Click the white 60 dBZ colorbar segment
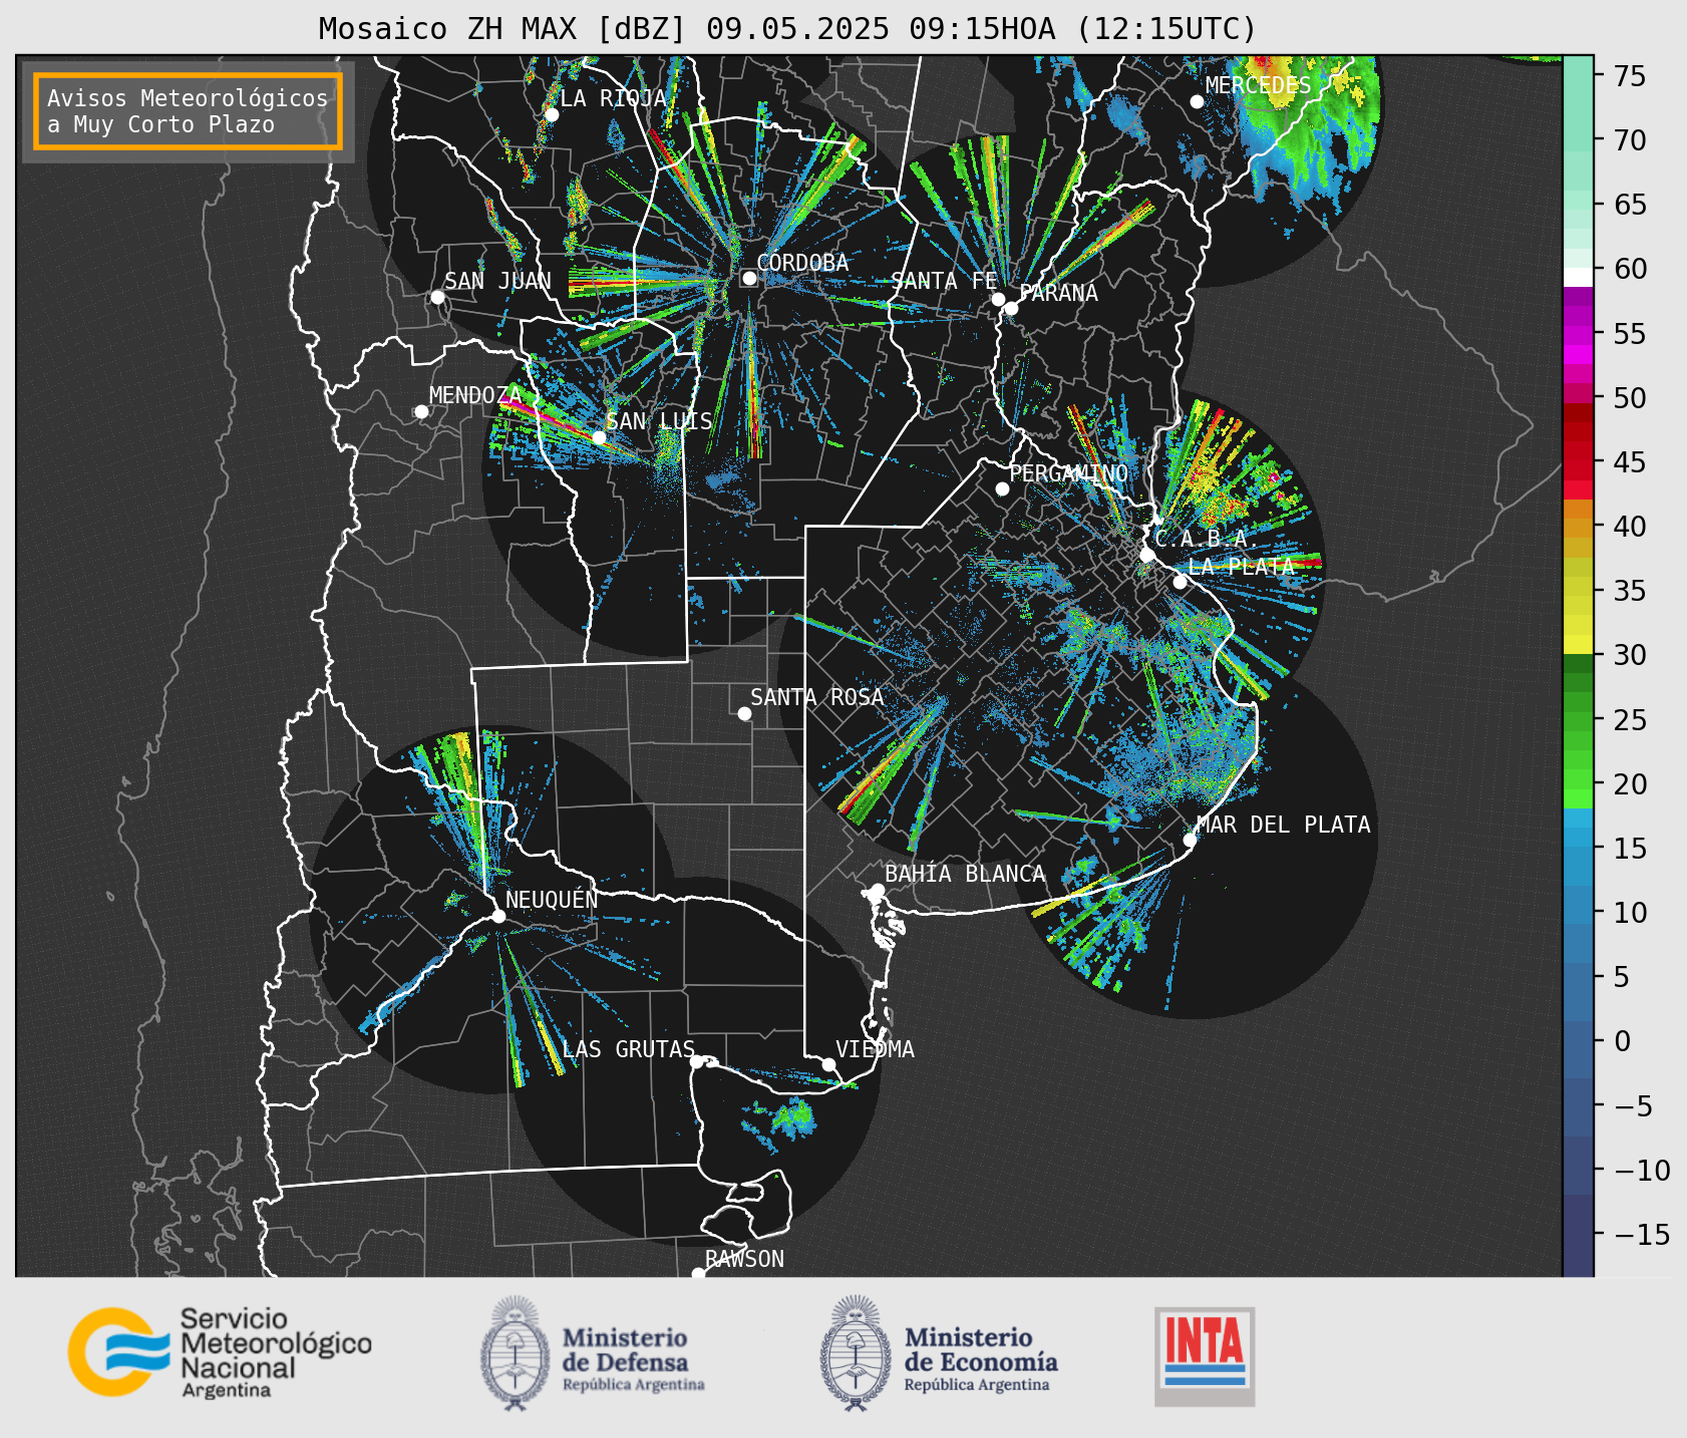Viewport: 1687px width, 1438px height. [1578, 276]
